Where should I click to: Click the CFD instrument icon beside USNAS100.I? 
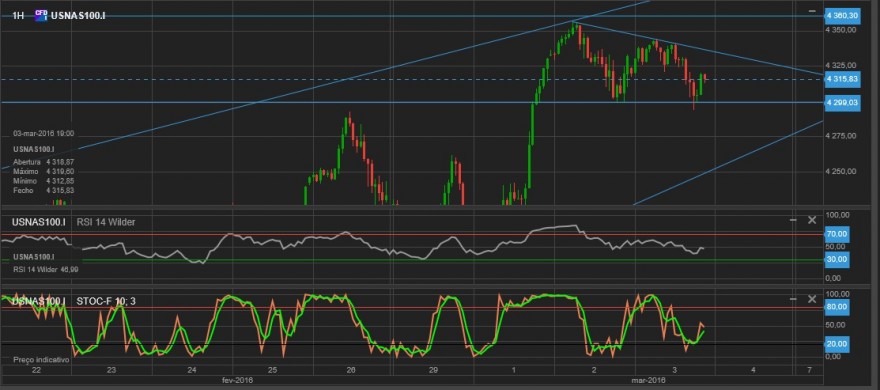pos(41,15)
